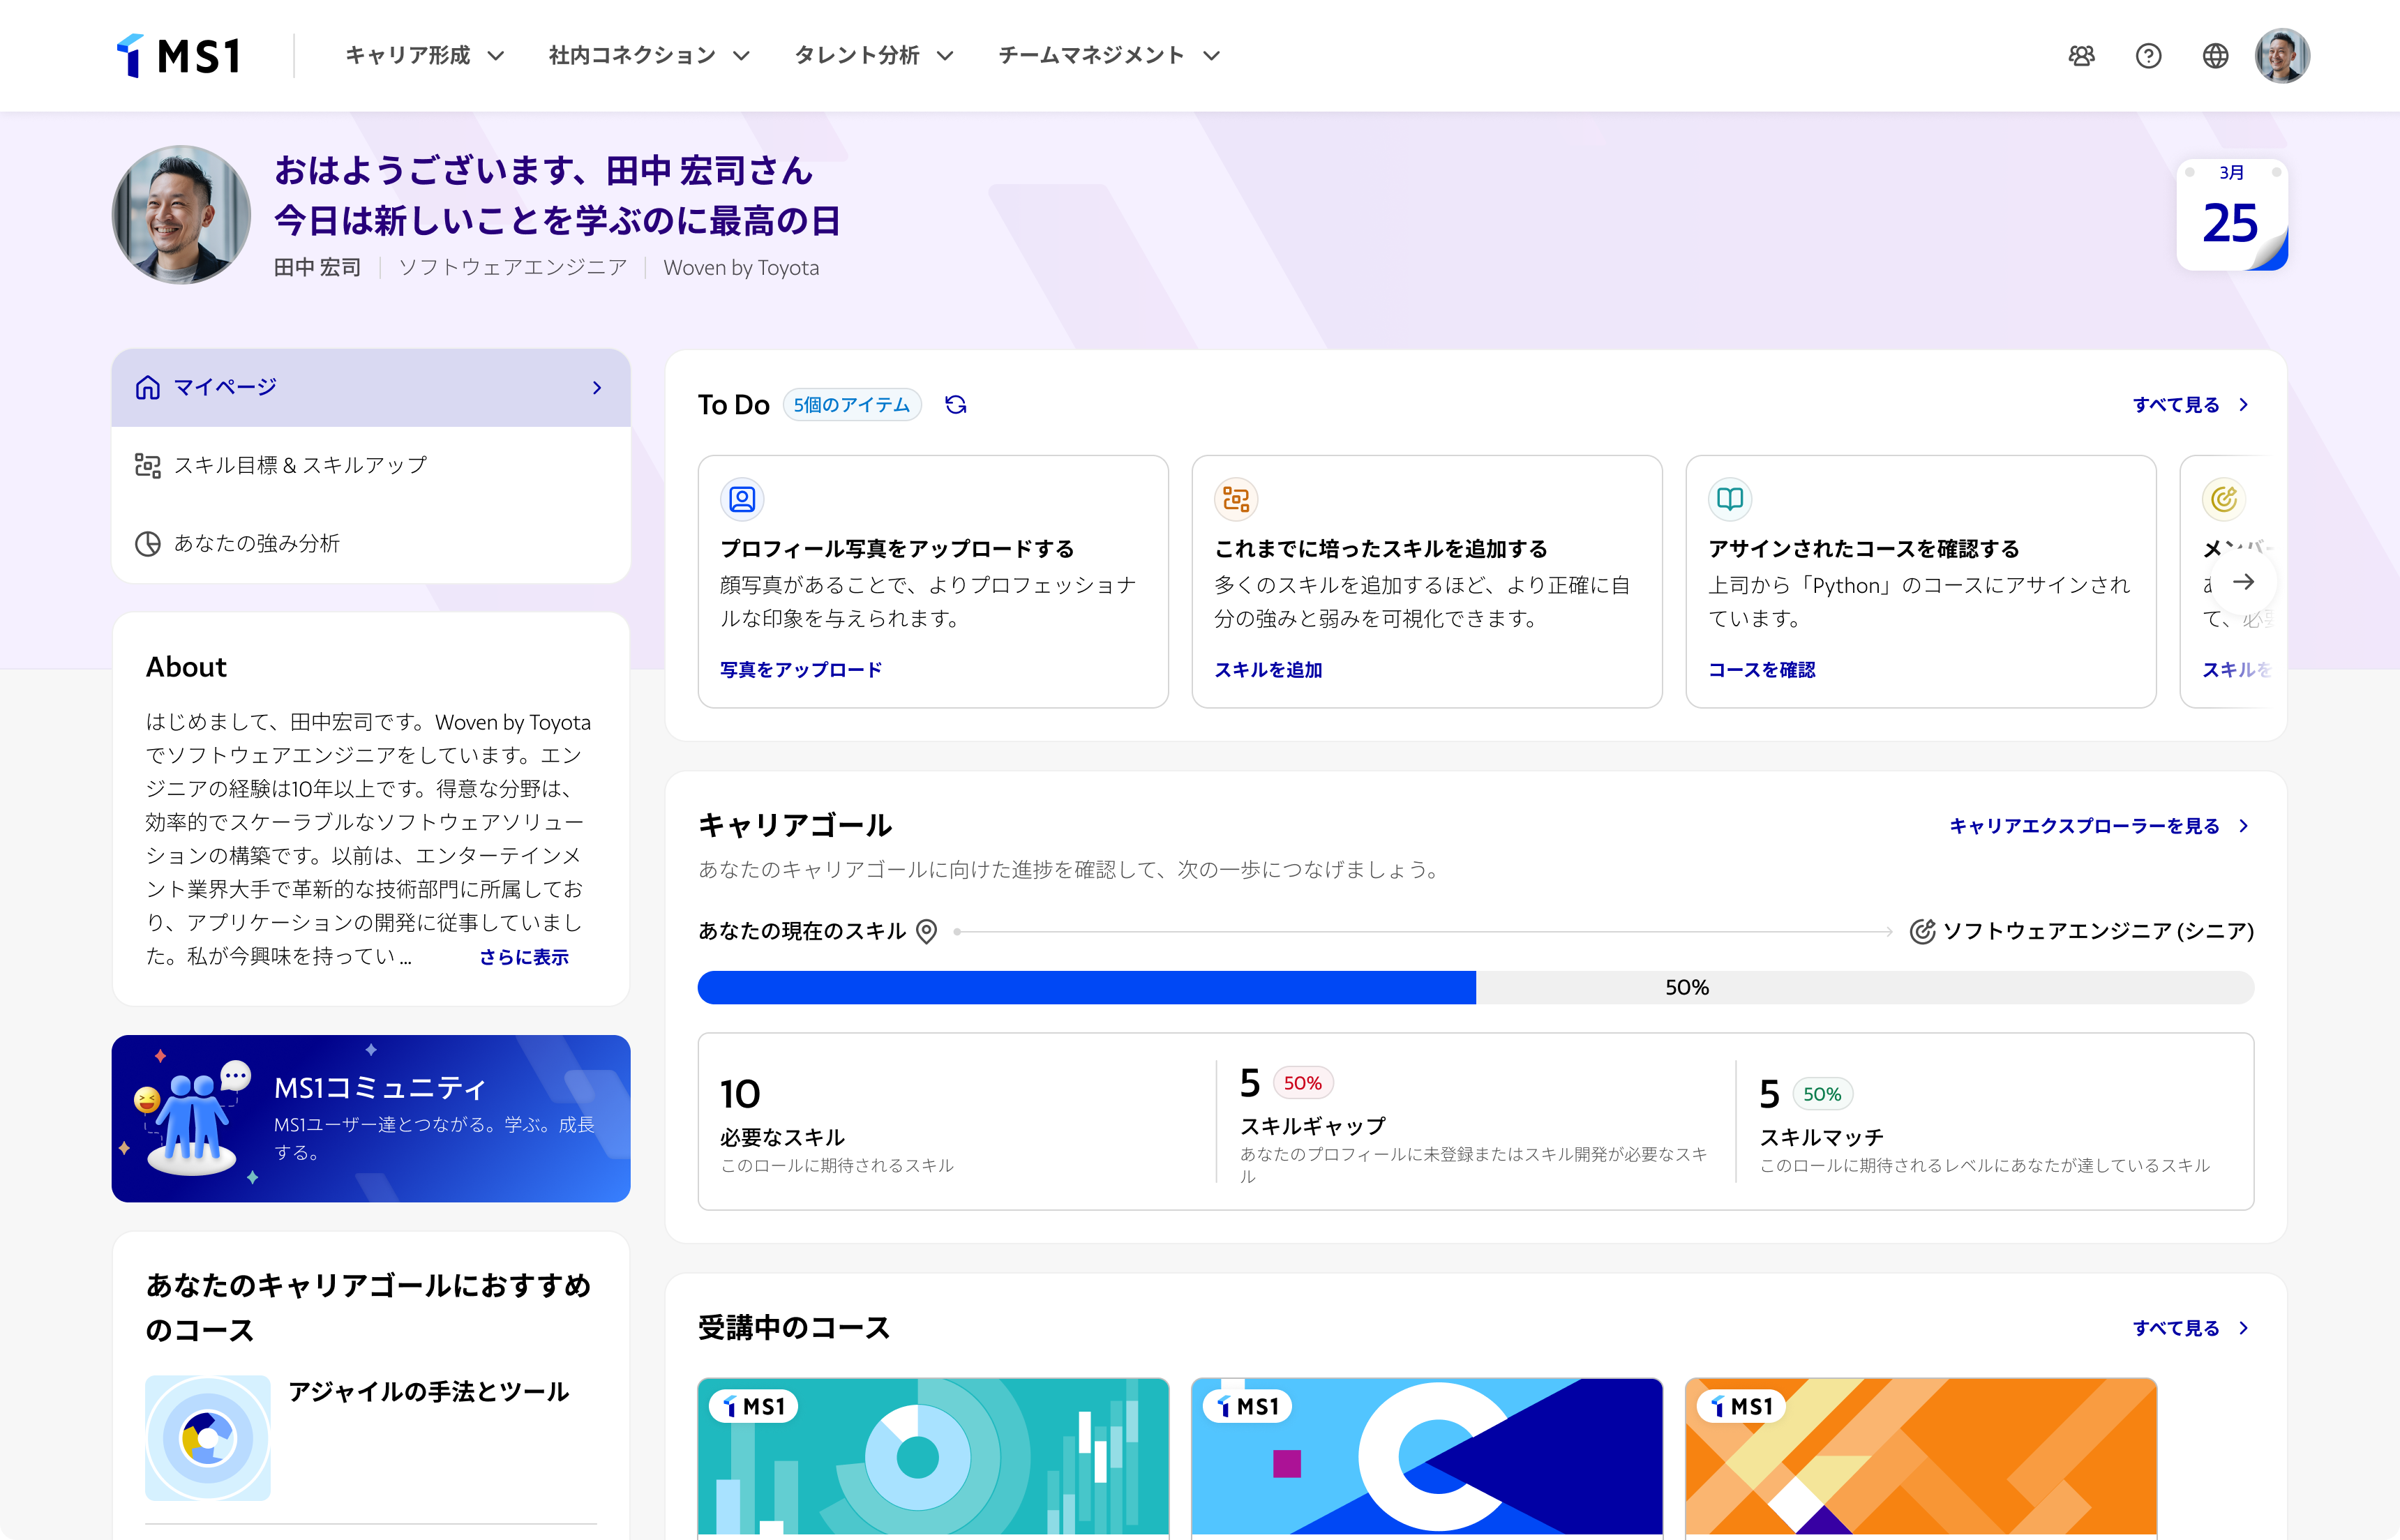This screenshot has width=2400, height=1540.
Task: Open the help question mark icon
Action: point(2148,56)
